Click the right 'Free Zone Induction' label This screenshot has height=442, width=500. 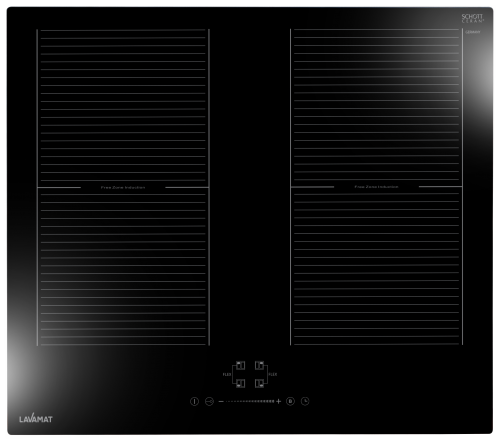[376, 187]
